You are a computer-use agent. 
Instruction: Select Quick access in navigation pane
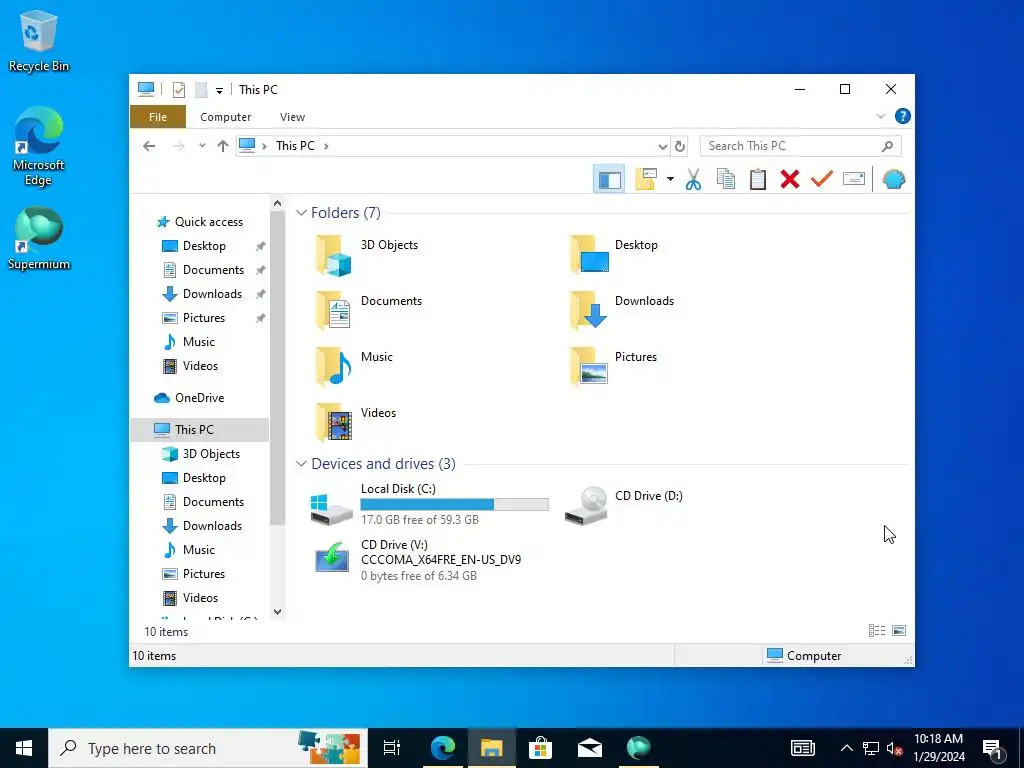(200, 222)
